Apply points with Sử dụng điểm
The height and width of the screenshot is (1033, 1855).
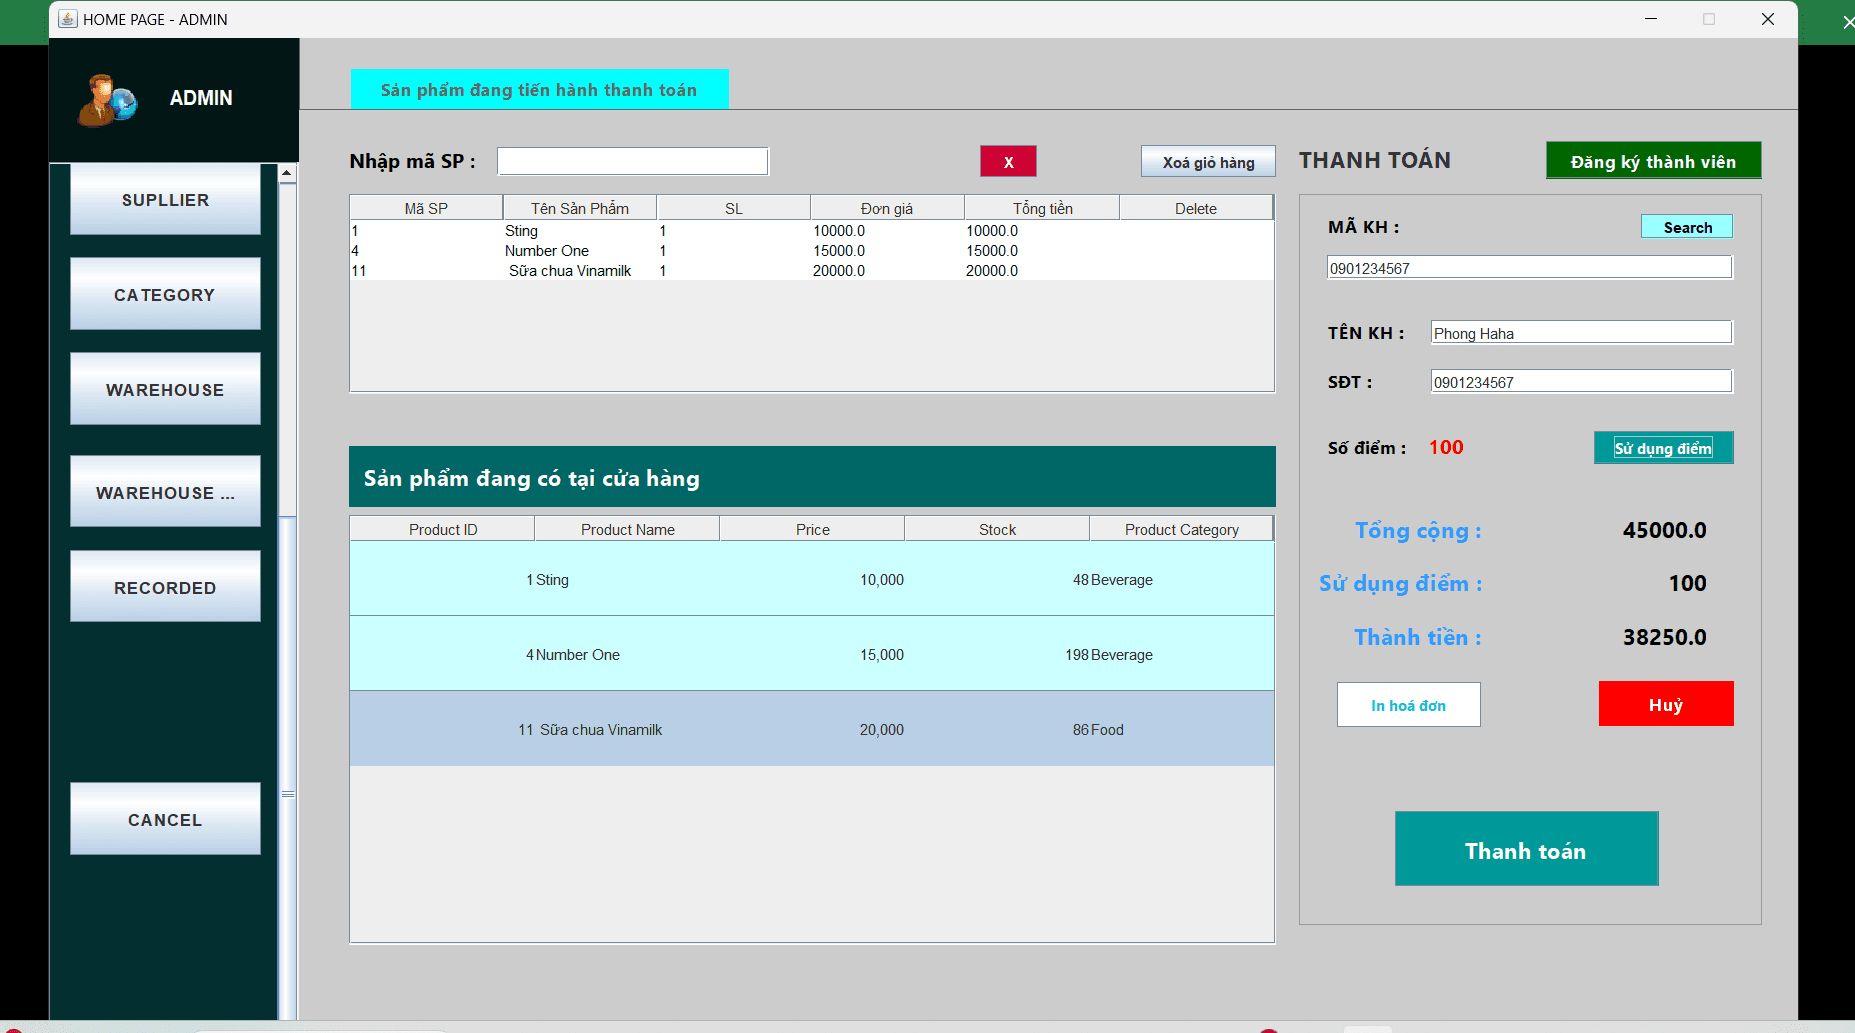pos(1662,448)
